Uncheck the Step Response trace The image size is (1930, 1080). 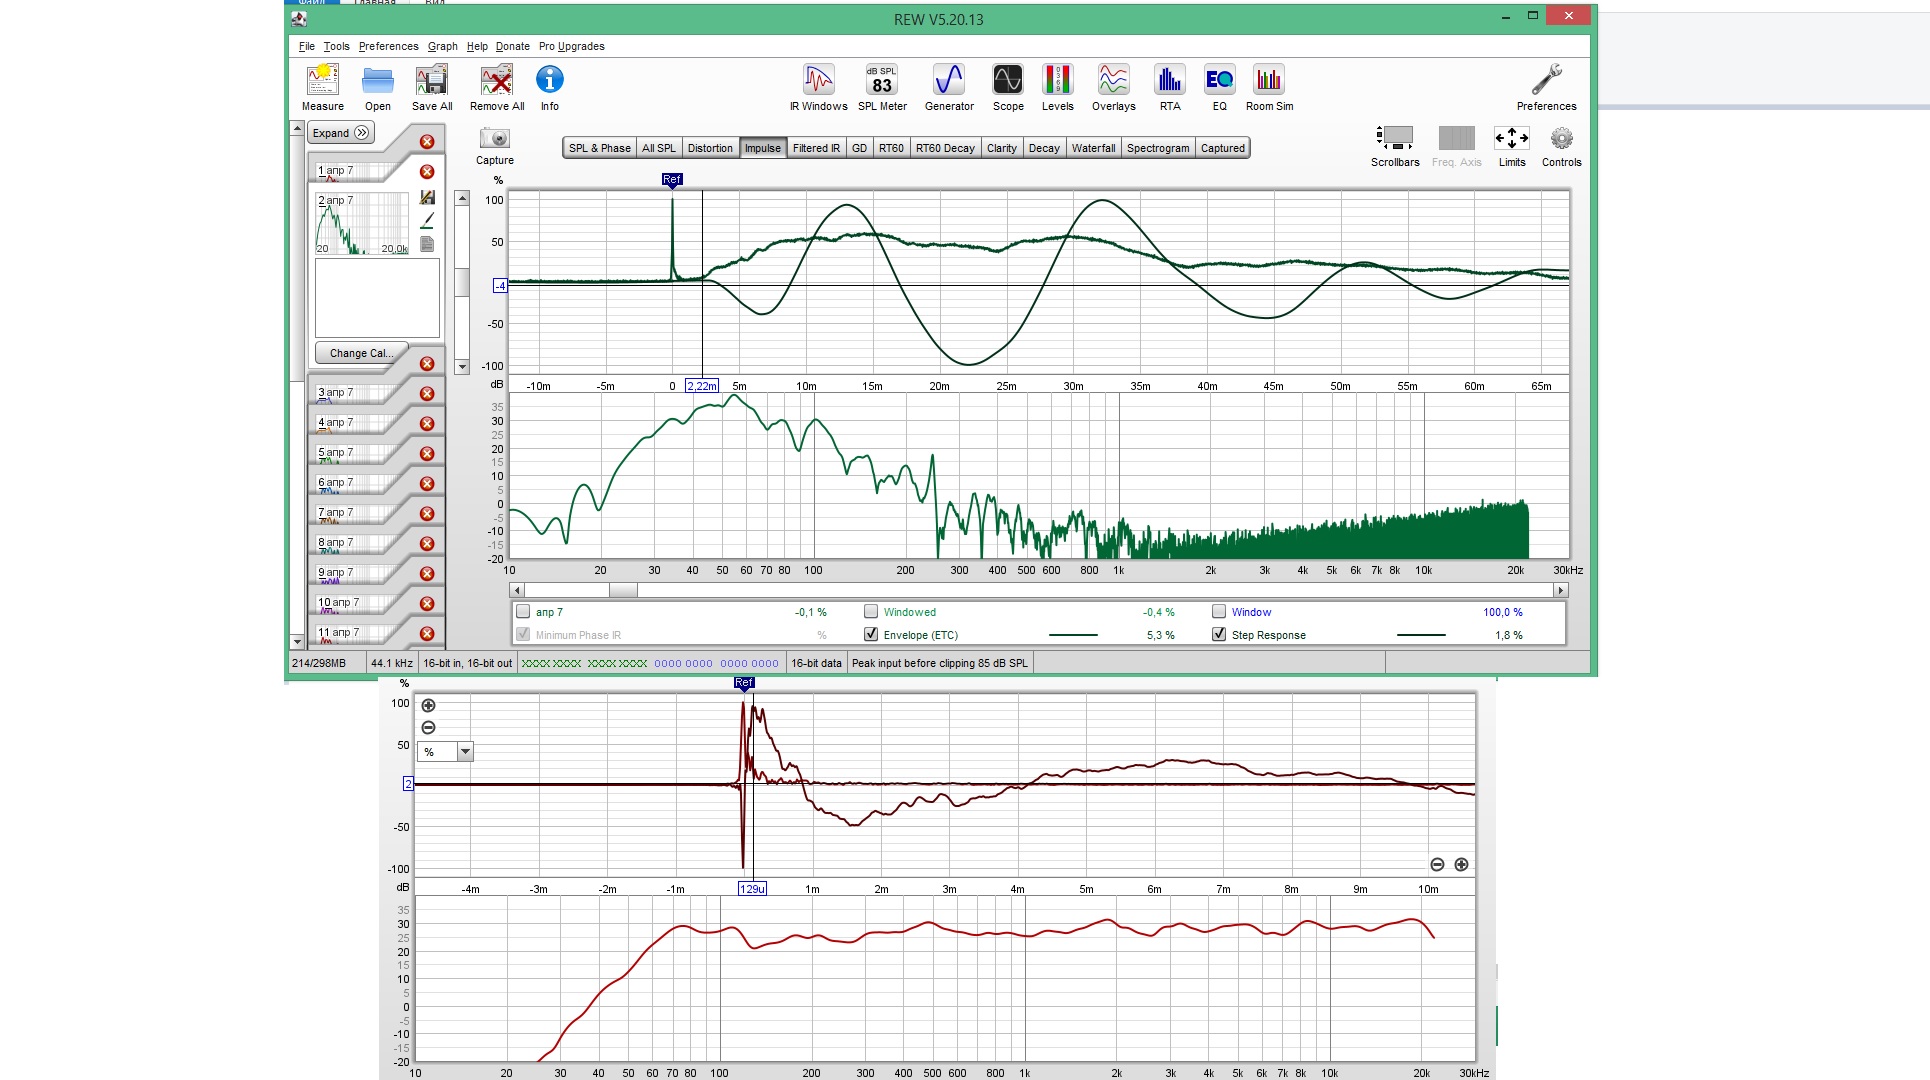point(1219,635)
